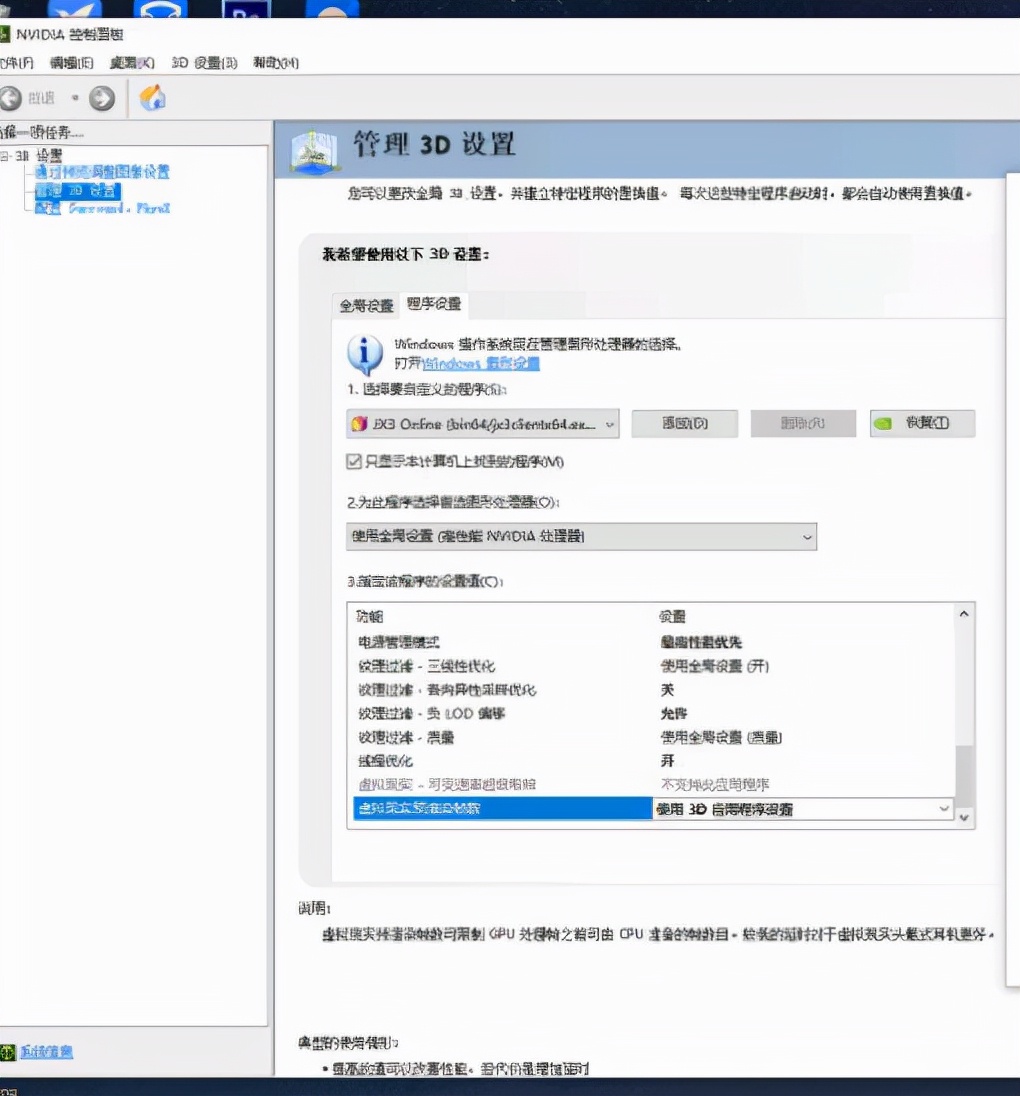Screen dimensions: 1020x1096
Task: Open the program selection dropdown
Action: [608, 423]
